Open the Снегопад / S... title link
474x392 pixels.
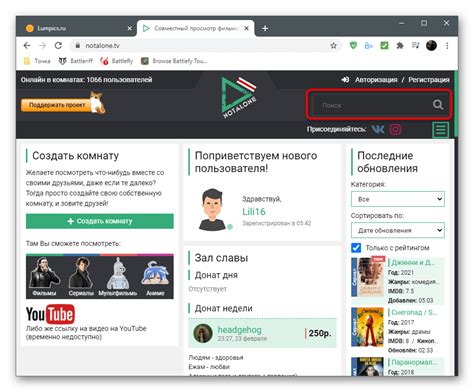click(414, 312)
